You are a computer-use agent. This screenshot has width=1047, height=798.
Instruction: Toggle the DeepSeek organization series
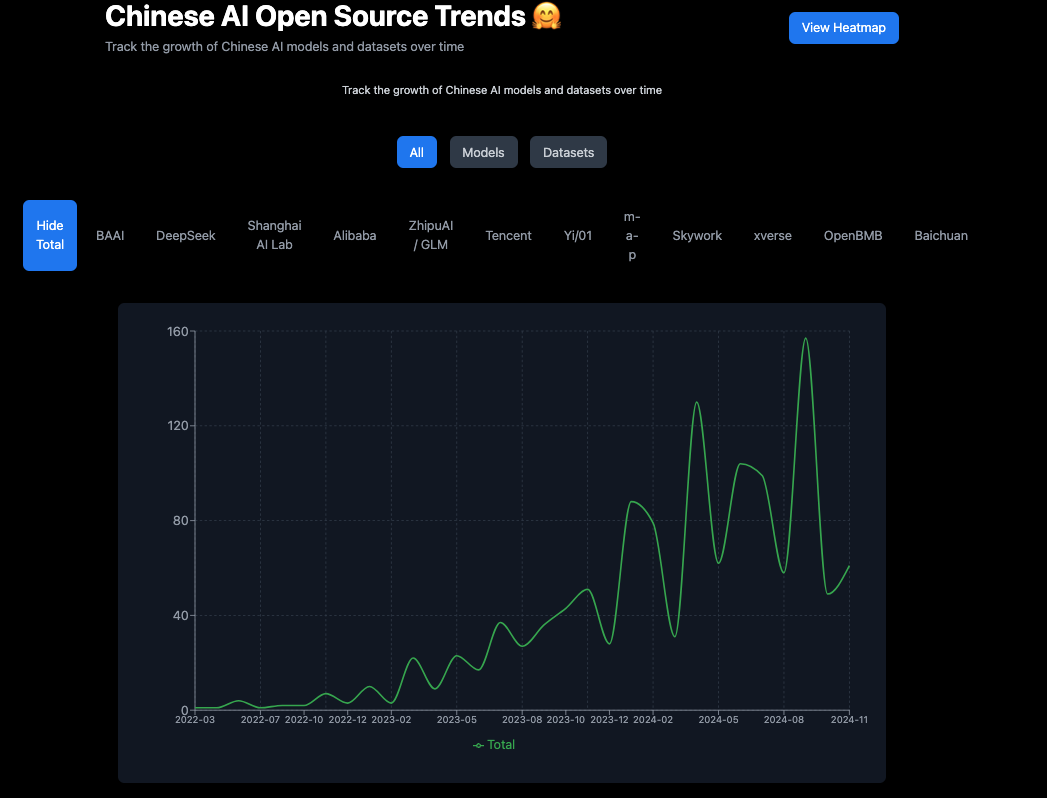[186, 236]
